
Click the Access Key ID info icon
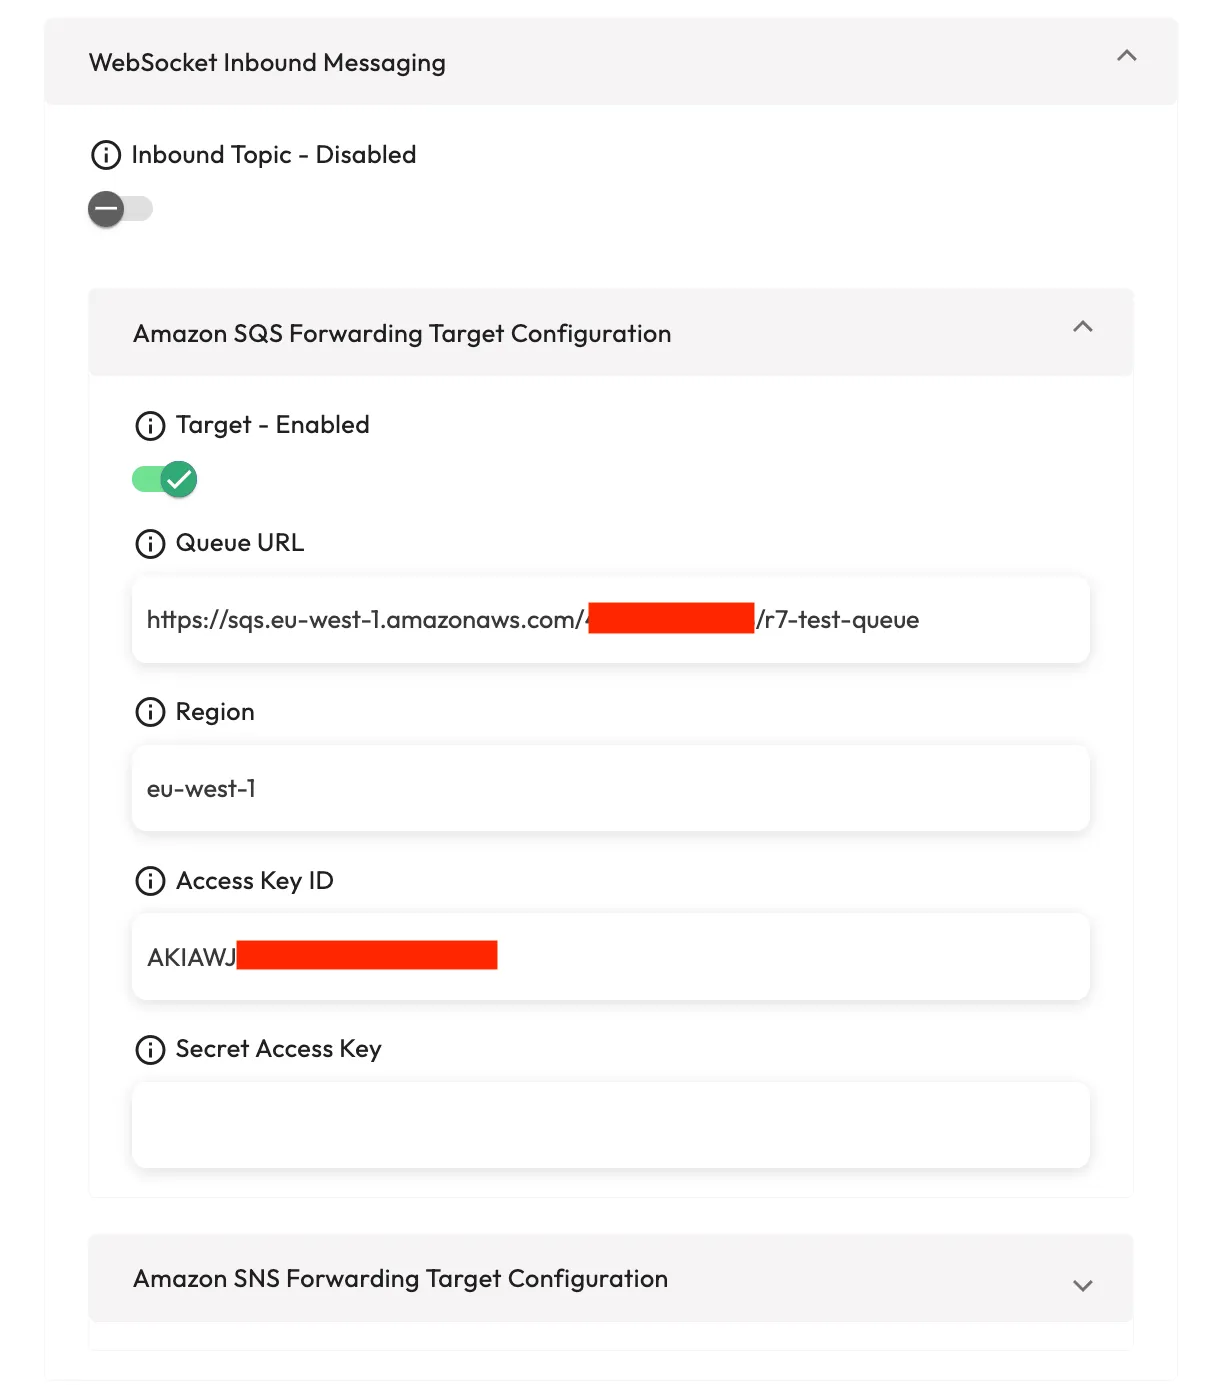coord(150,881)
